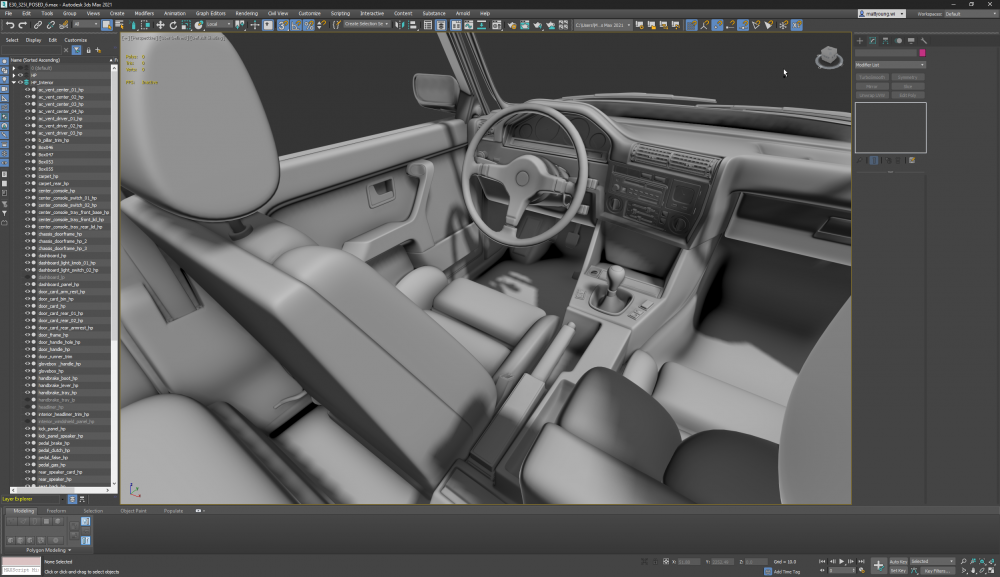Toggle visibility of HP_Interior layer

pyautogui.click(x=20, y=82)
